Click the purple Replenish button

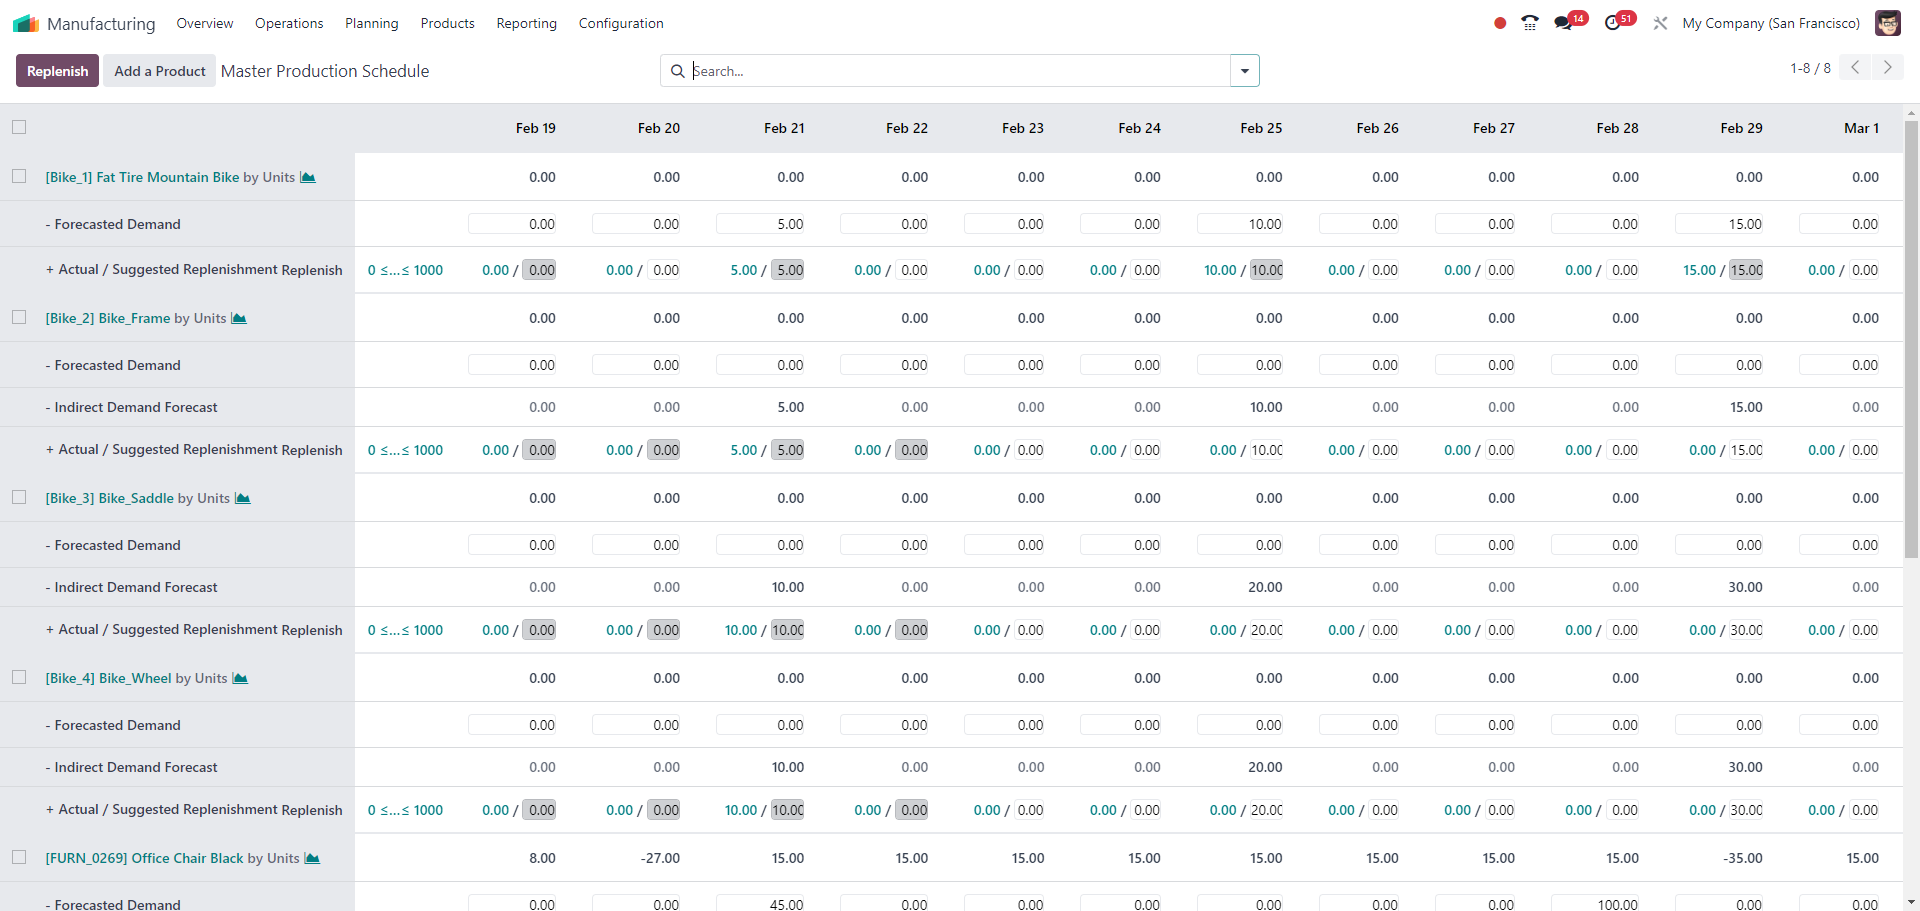pos(57,71)
